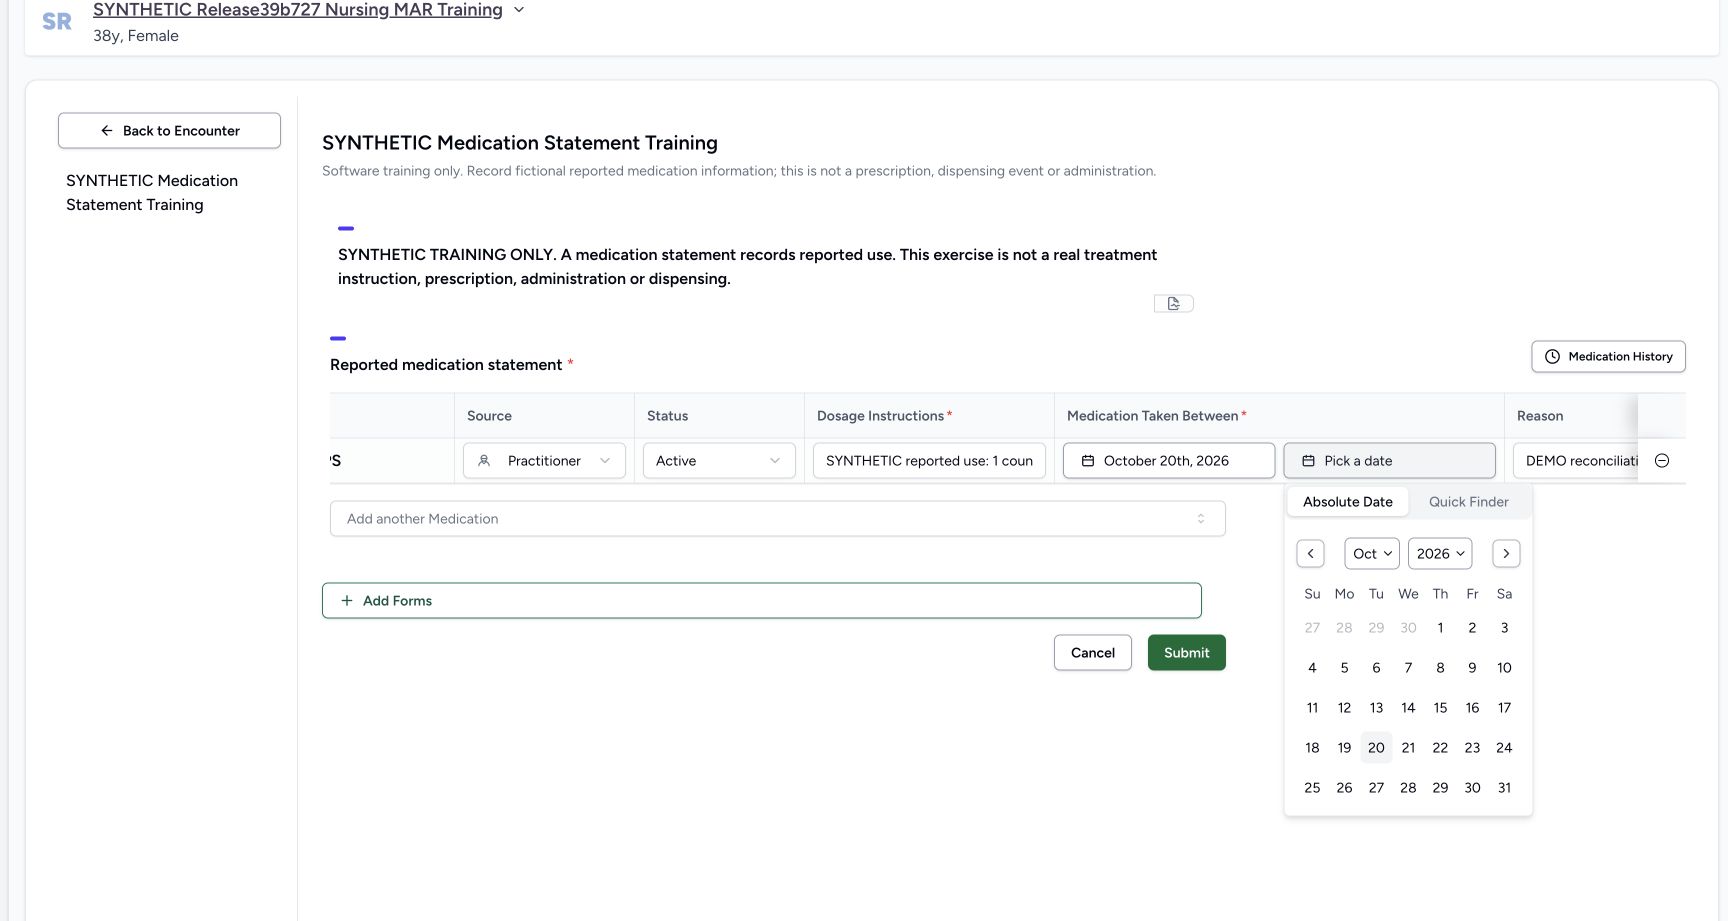Choose October 15 in the calendar

pos(1440,708)
